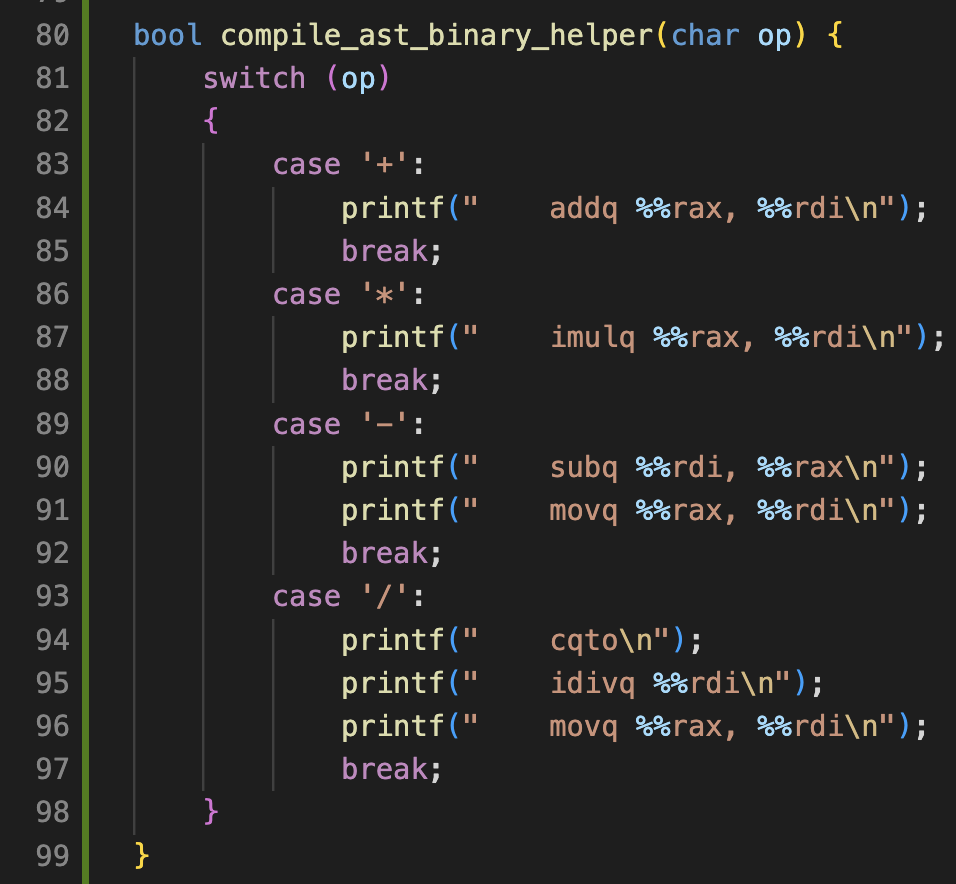Viewport: 956px width, 884px height.
Task: Click the bool return type keyword
Action: point(167,36)
